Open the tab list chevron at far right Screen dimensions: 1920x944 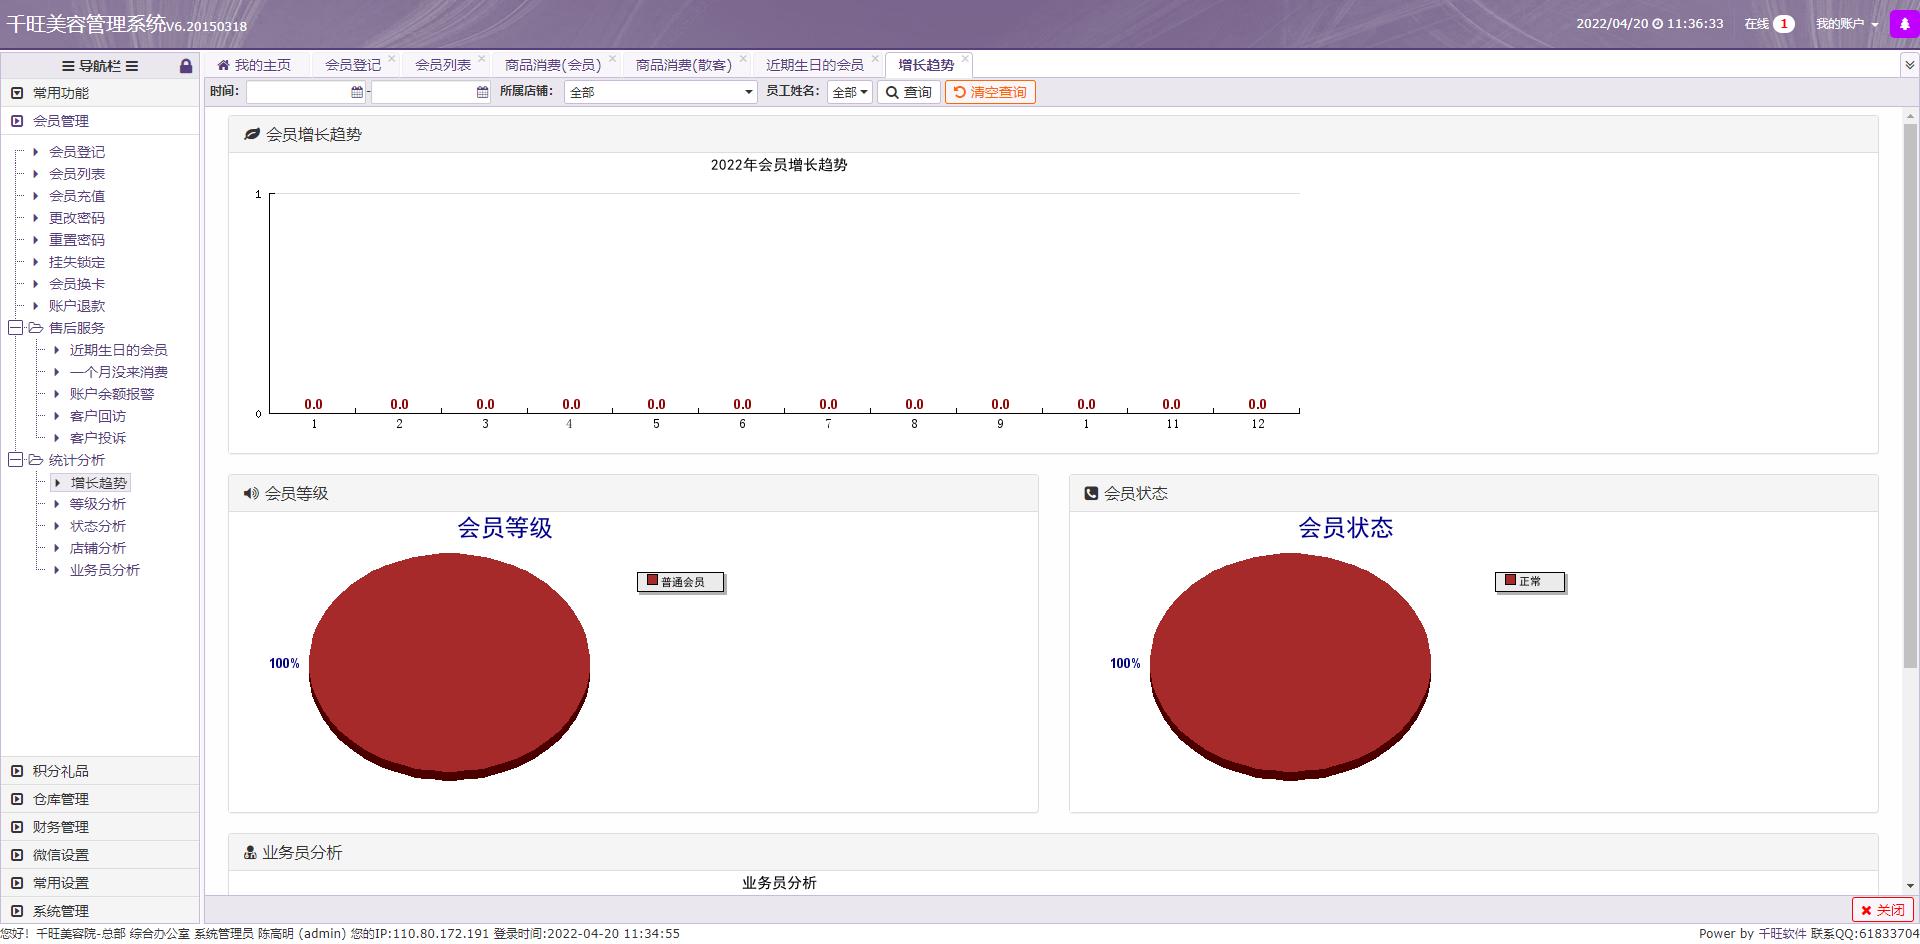pos(1909,65)
